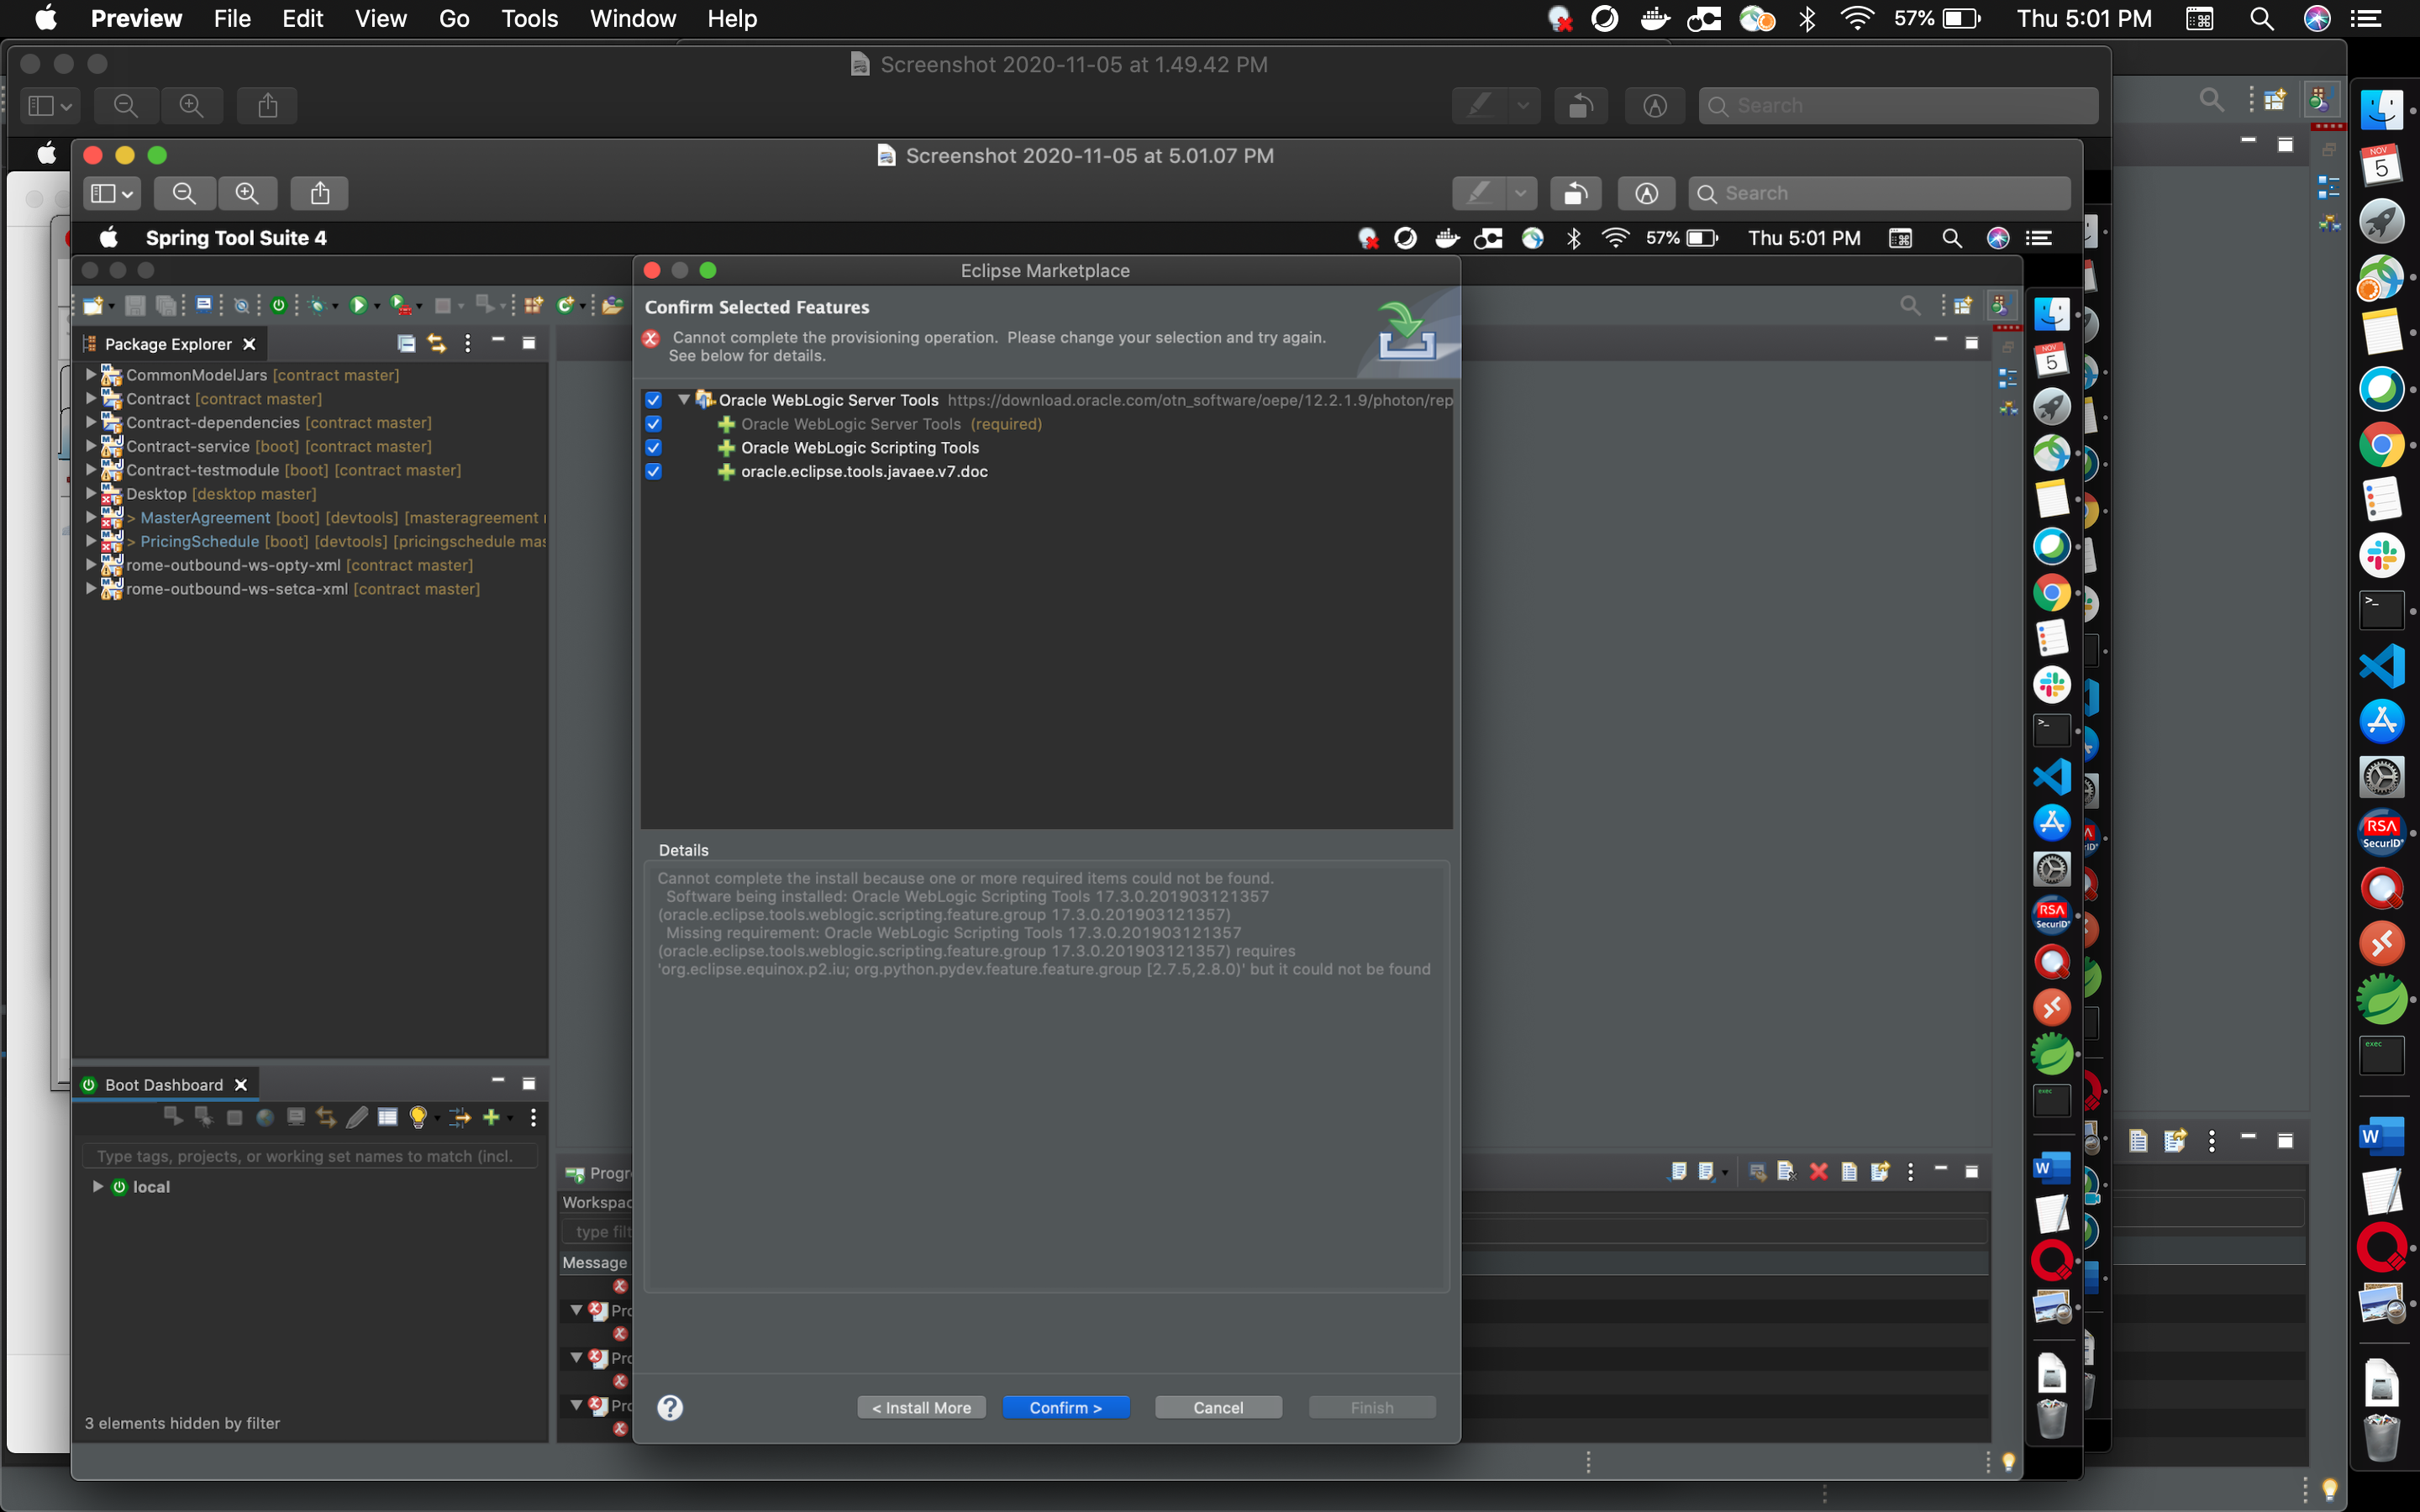This screenshot has width=2420, height=1512.
Task: Click the disabled Finish button
Action: point(1372,1407)
